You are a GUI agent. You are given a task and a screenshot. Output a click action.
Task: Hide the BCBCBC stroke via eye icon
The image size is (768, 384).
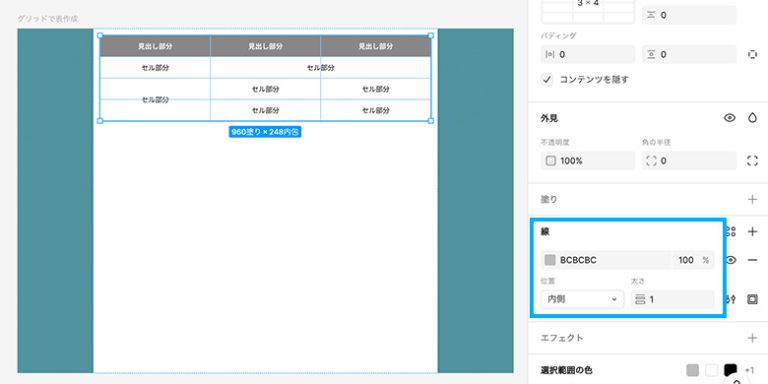731,260
